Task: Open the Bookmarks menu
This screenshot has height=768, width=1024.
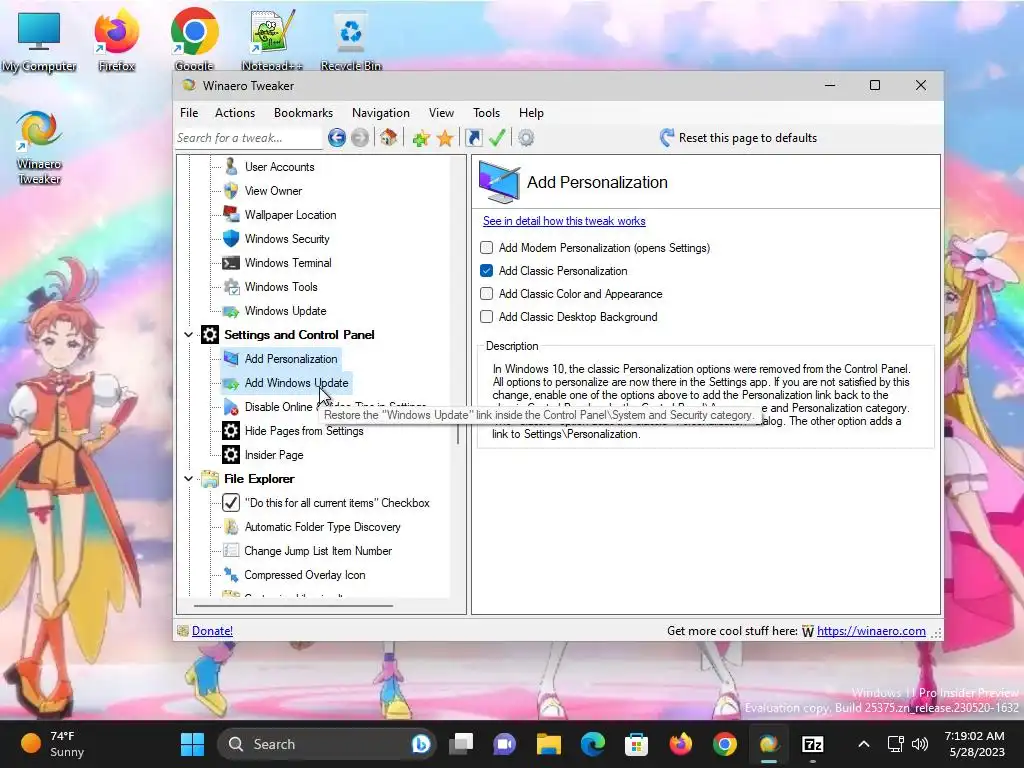Action: coord(304,113)
